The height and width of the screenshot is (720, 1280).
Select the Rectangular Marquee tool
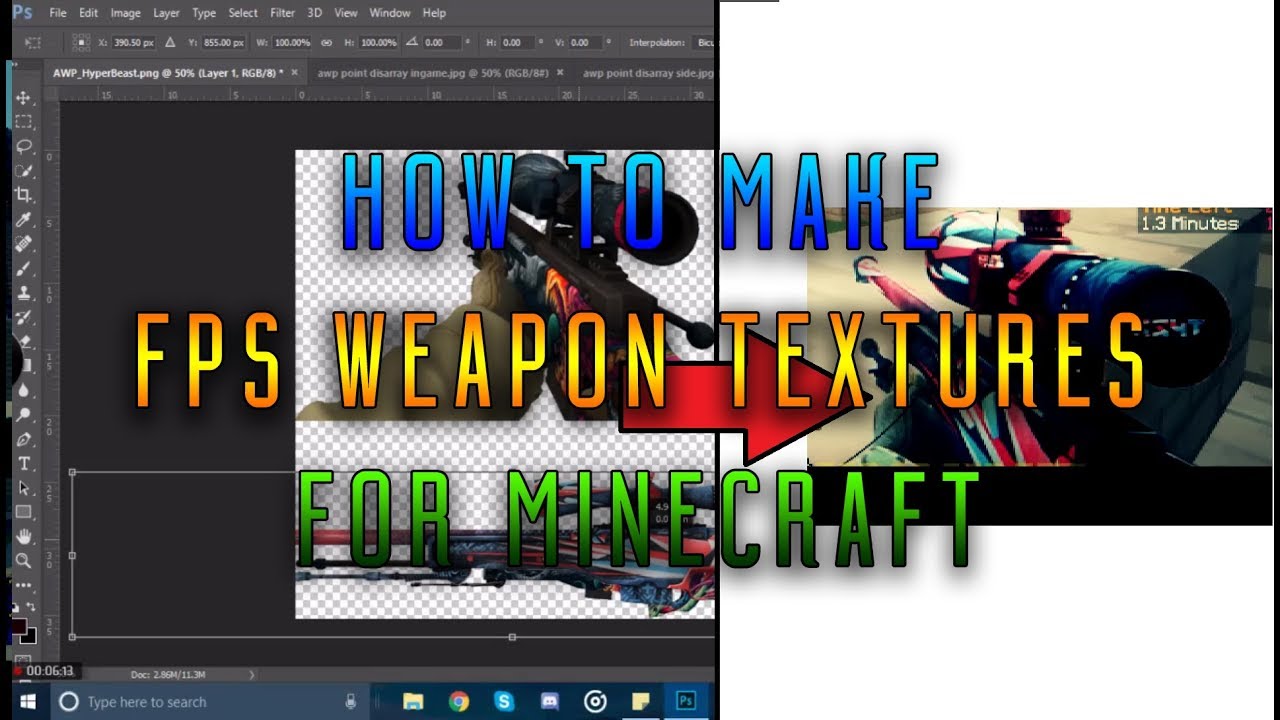coord(24,122)
